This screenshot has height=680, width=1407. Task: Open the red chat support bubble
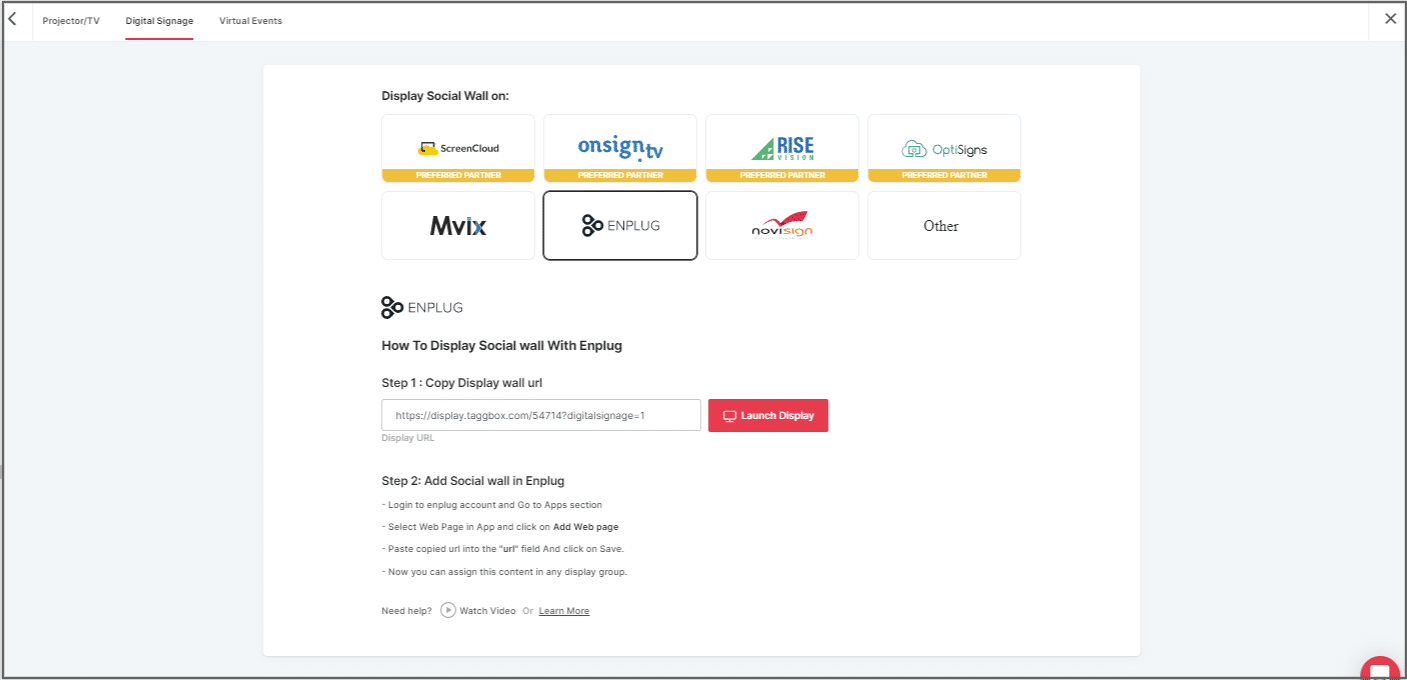point(1381,669)
